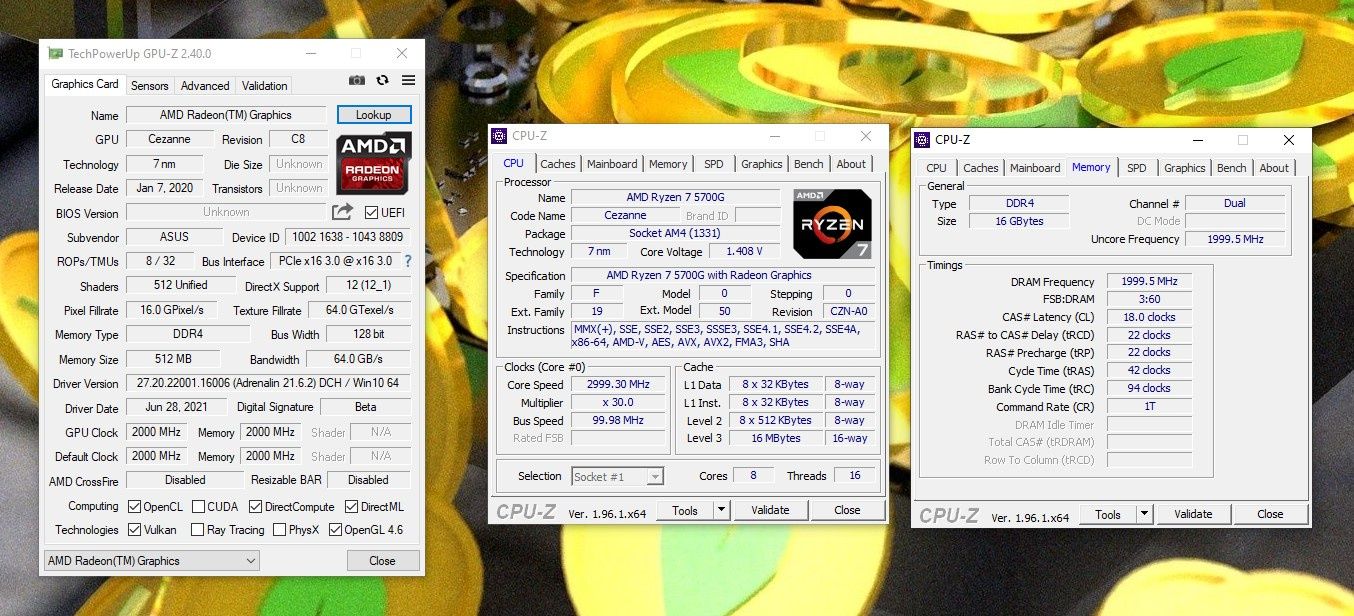Click the Device ID value field
Screen dimensions: 1354x616
(348, 237)
